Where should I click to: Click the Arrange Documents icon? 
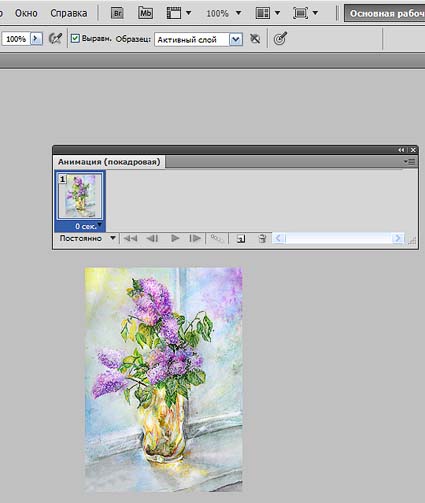(263, 13)
